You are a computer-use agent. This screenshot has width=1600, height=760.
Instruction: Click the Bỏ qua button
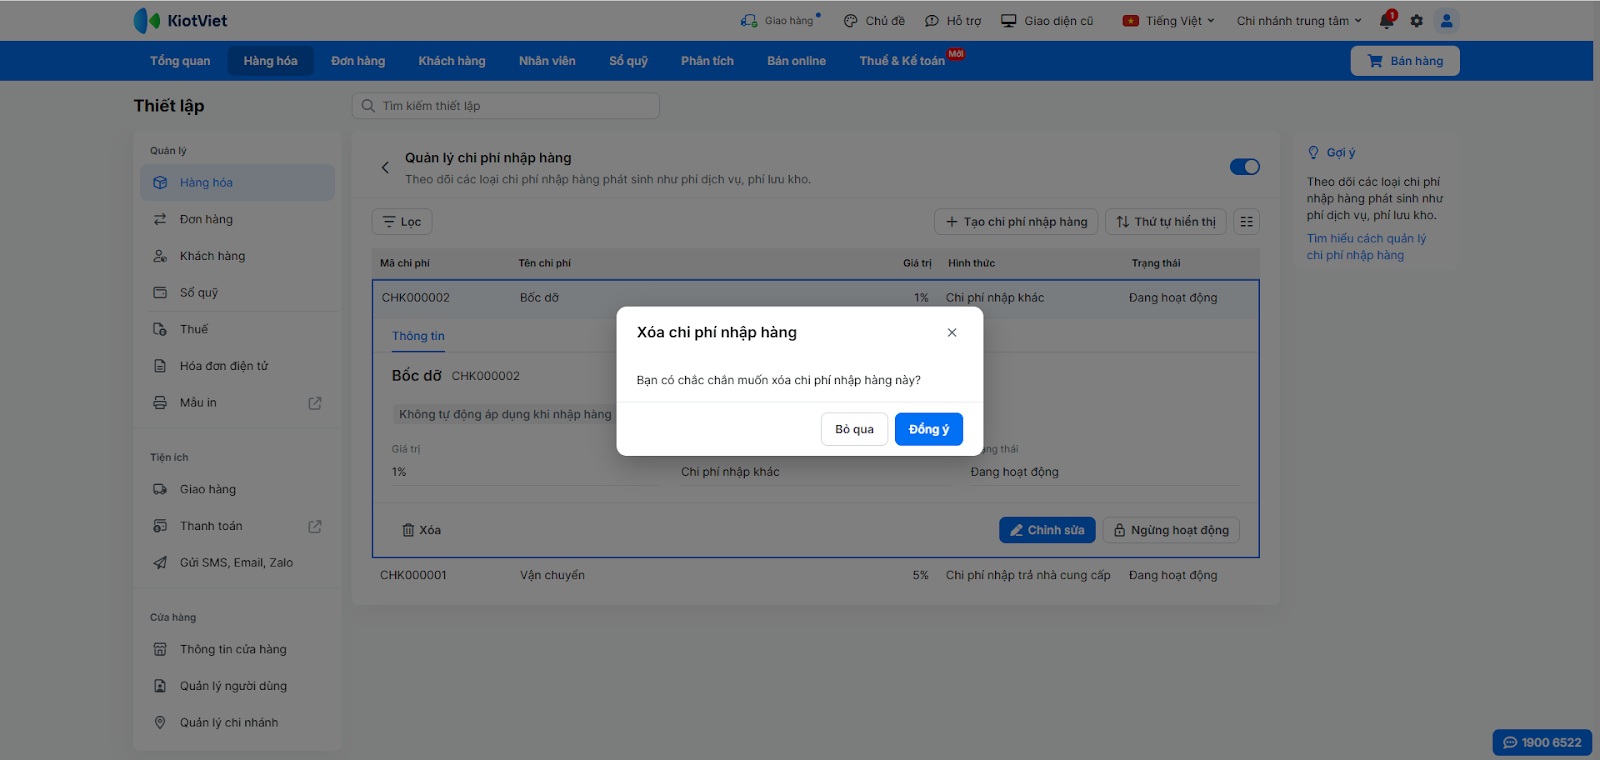[x=854, y=429]
